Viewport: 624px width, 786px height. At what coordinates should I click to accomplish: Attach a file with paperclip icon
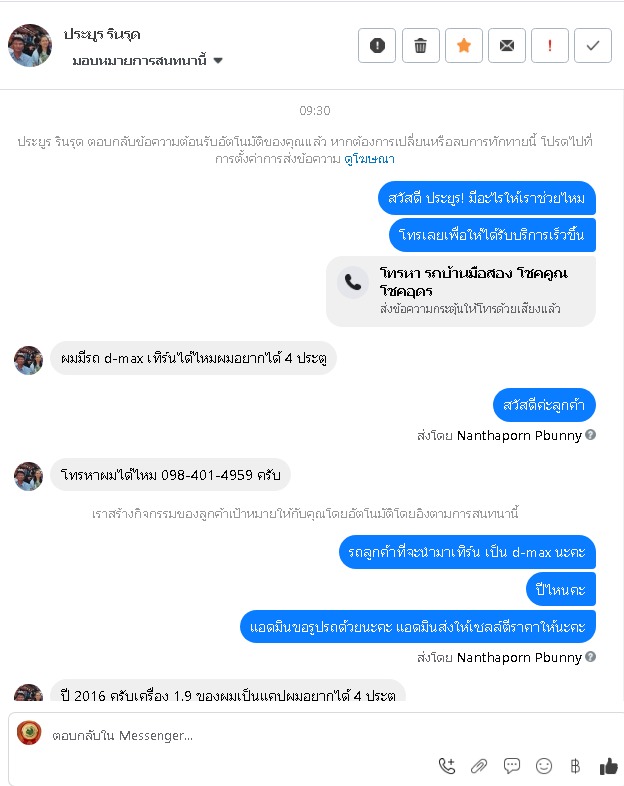pos(479,765)
